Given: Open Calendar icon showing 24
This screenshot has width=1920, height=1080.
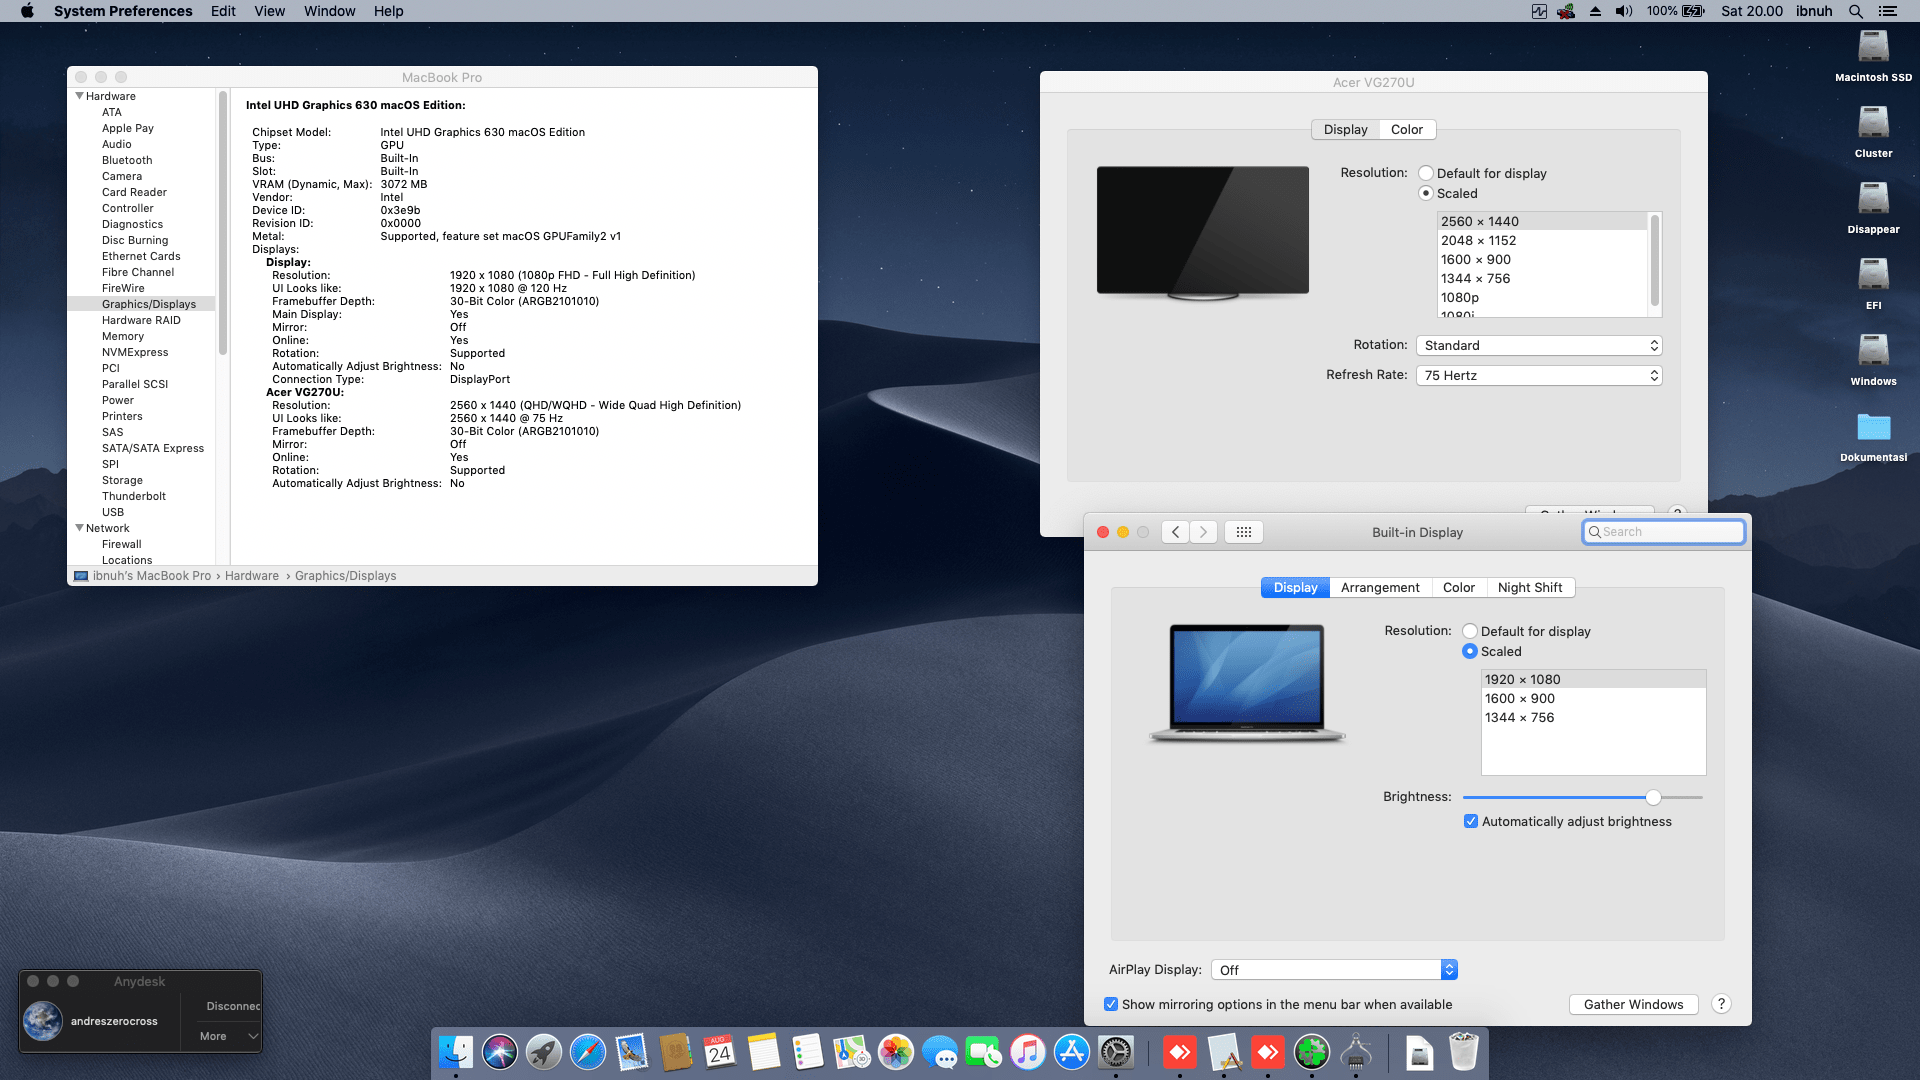Looking at the screenshot, I should [x=720, y=1052].
